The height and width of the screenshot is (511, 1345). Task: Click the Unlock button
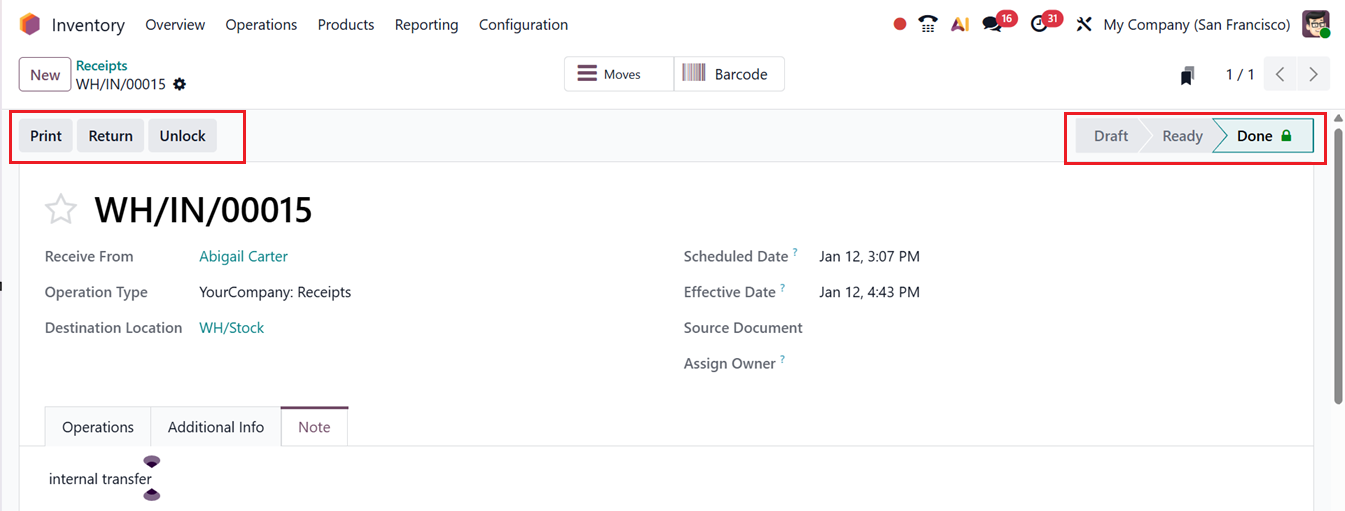tap(182, 136)
